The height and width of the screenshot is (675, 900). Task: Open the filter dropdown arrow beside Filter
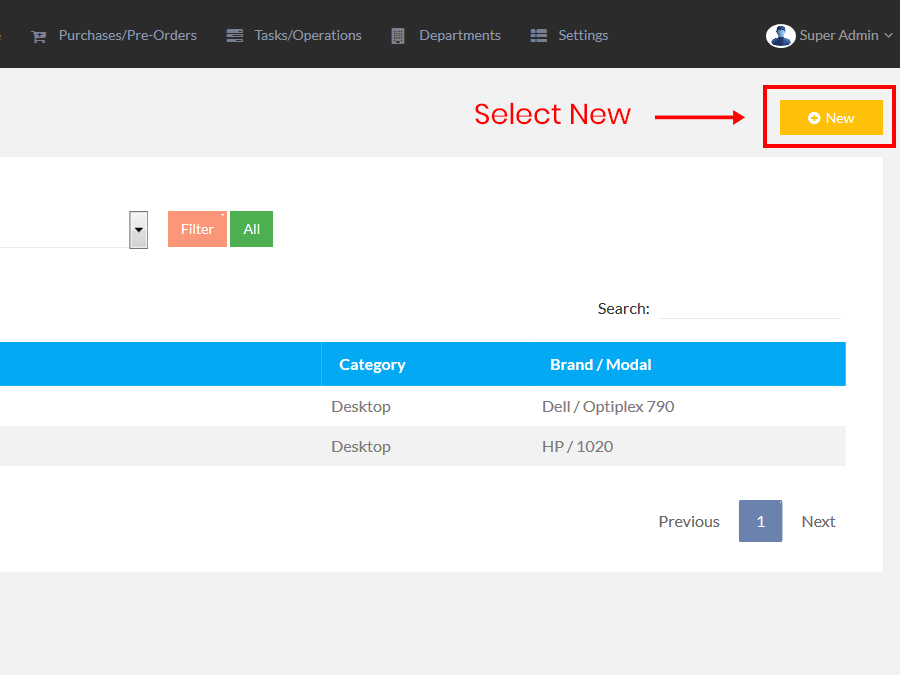(x=138, y=230)
